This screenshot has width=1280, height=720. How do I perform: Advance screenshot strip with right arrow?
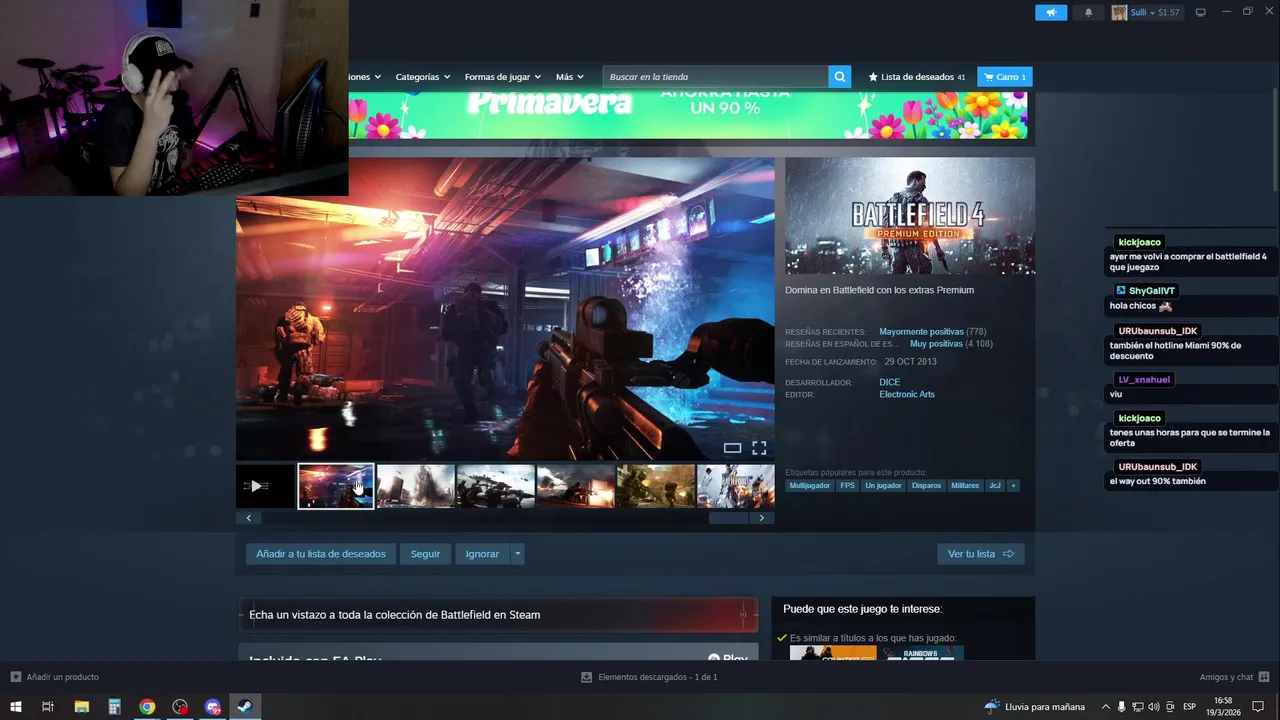coord(761,518)
